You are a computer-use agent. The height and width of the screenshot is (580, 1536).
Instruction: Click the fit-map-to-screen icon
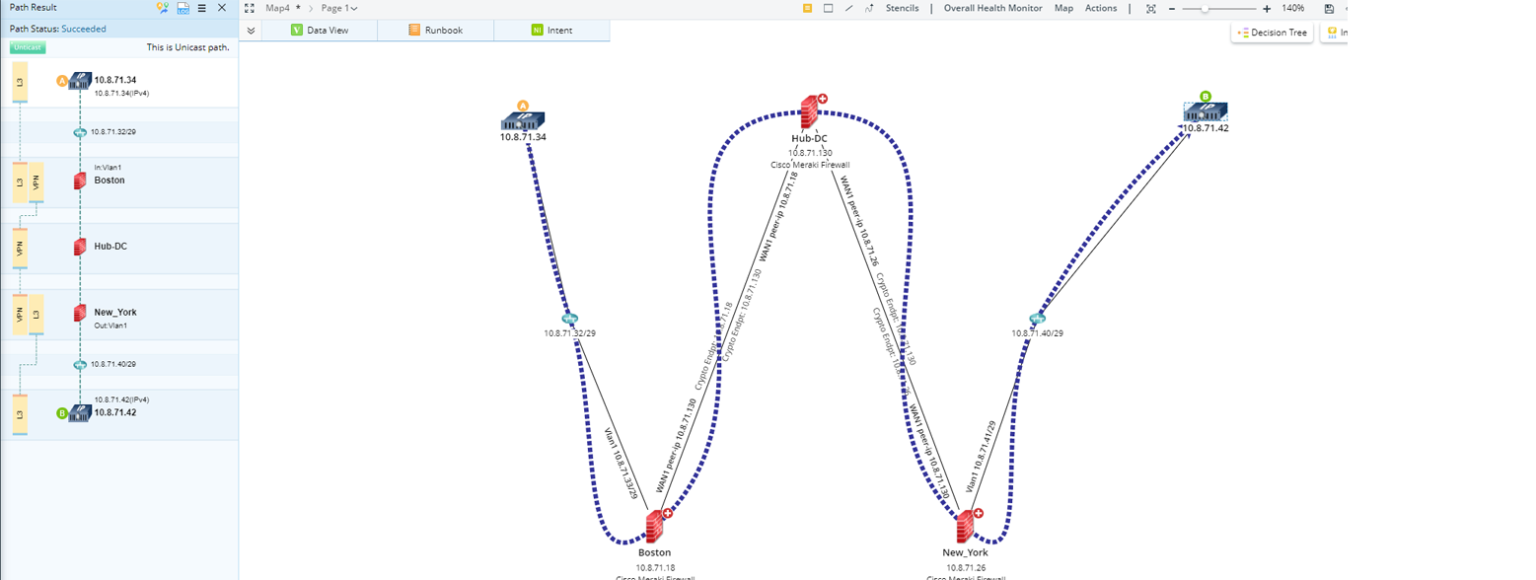(x=1151, y=8)
